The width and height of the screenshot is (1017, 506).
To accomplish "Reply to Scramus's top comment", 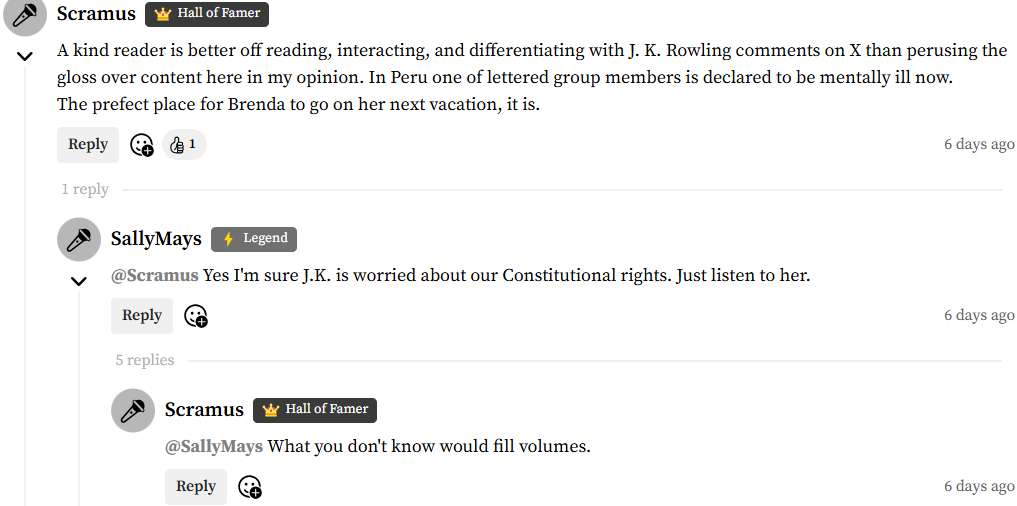I will click(x=88, y=145).
